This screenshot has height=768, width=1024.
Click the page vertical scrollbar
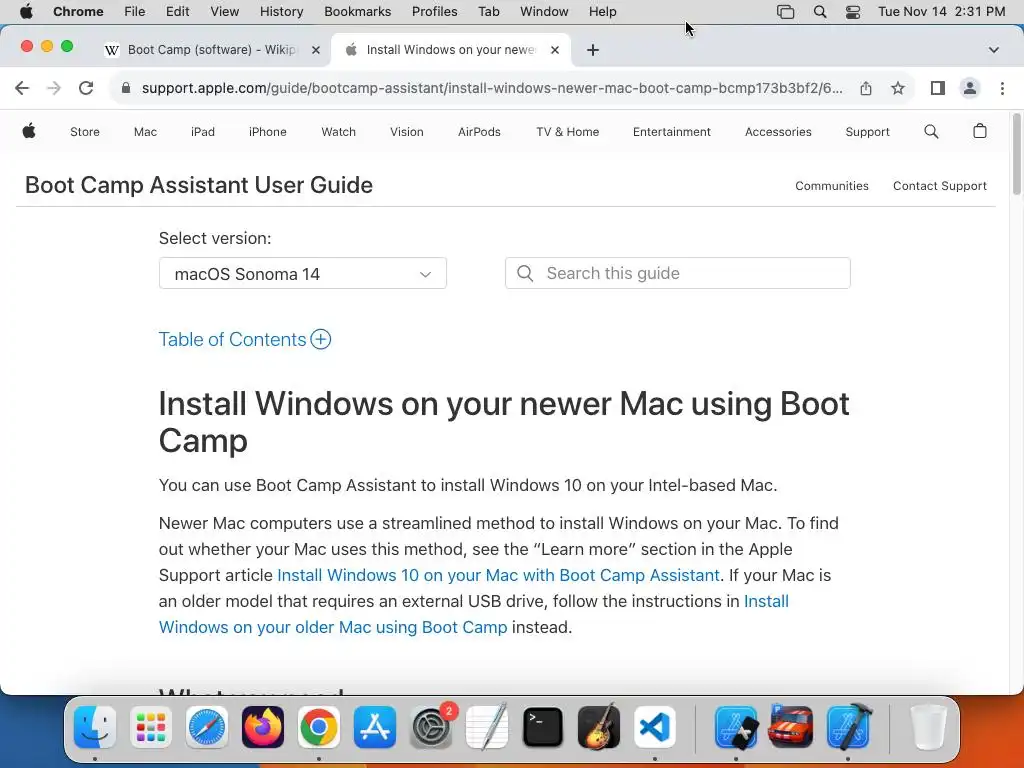[x=1017, y=154]
